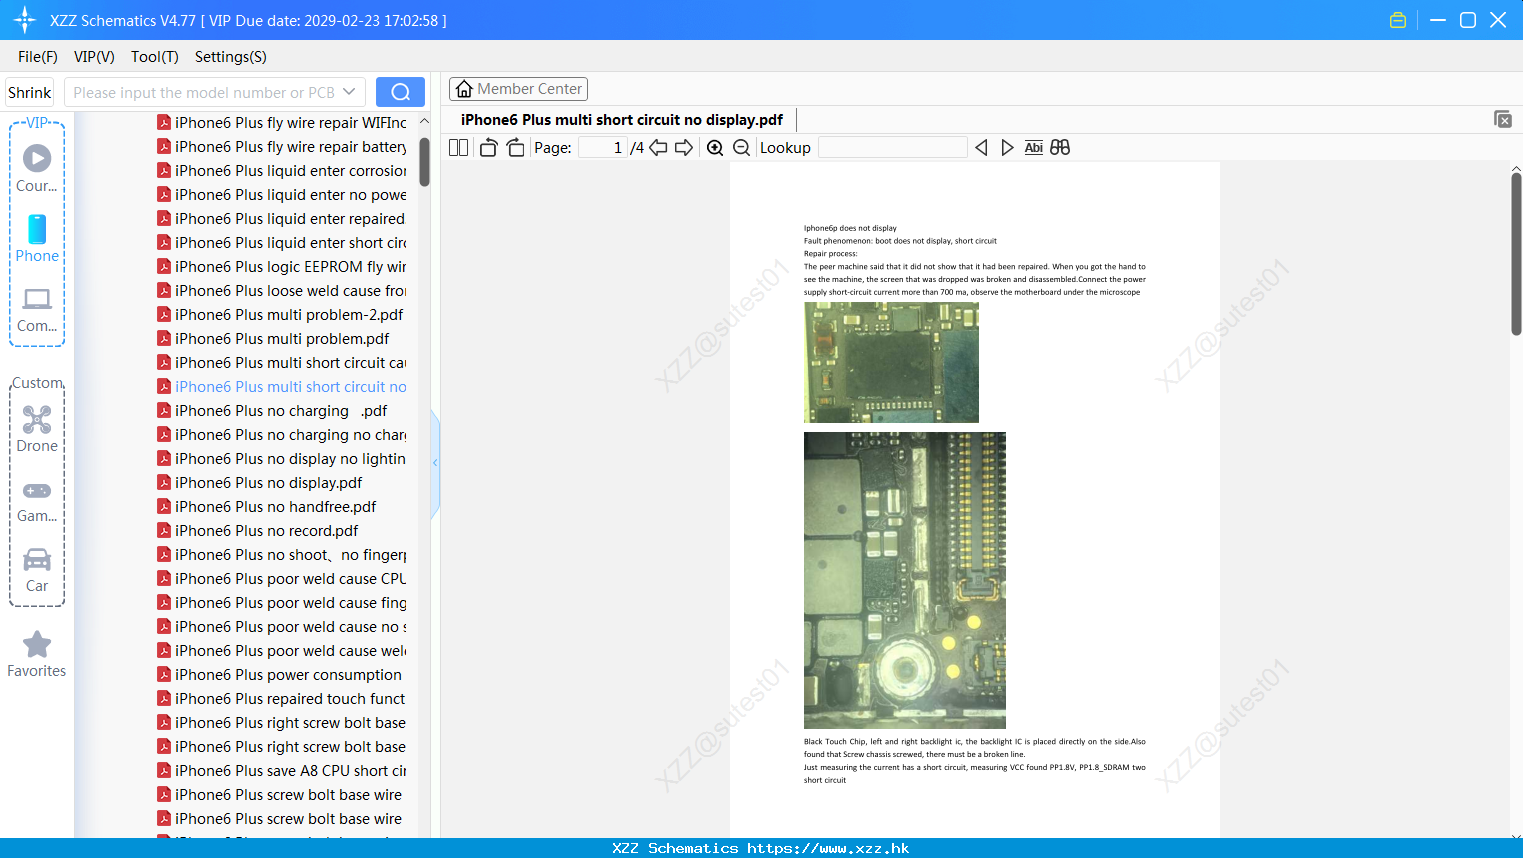
Task: Open Favorites star icon
Action: pos(37,654)
